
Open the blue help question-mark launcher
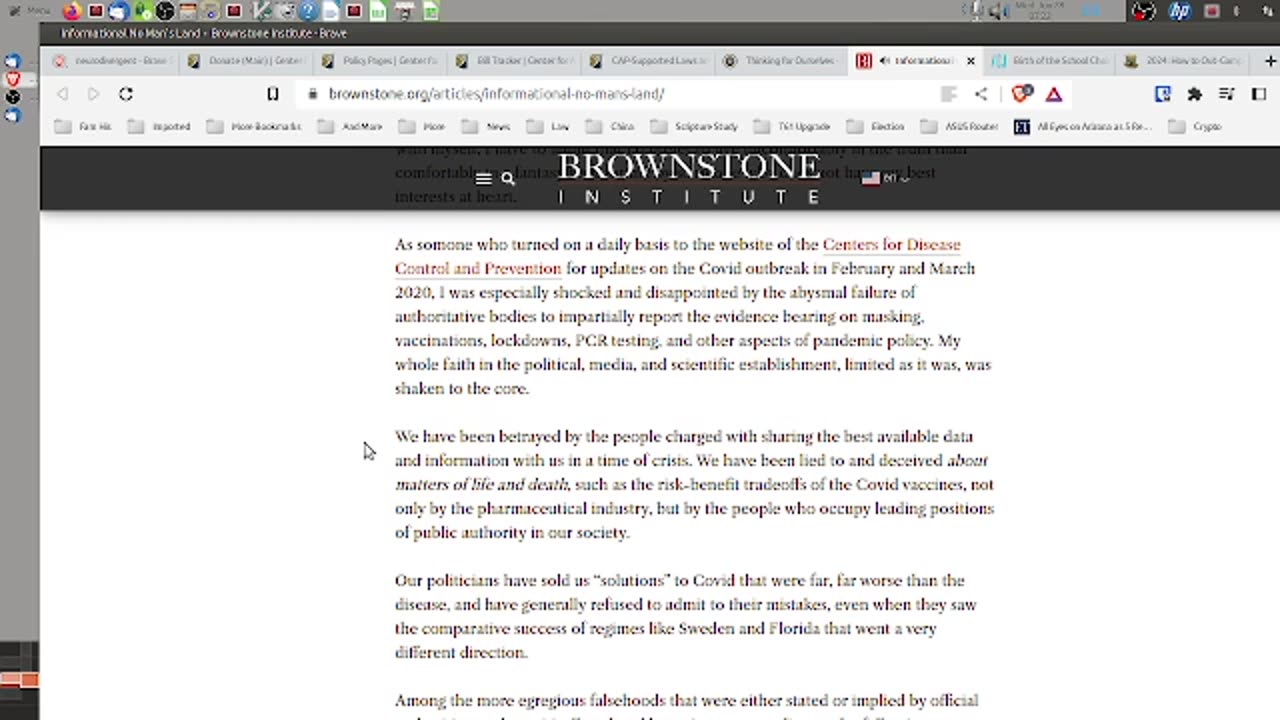[x=308, y=11]
